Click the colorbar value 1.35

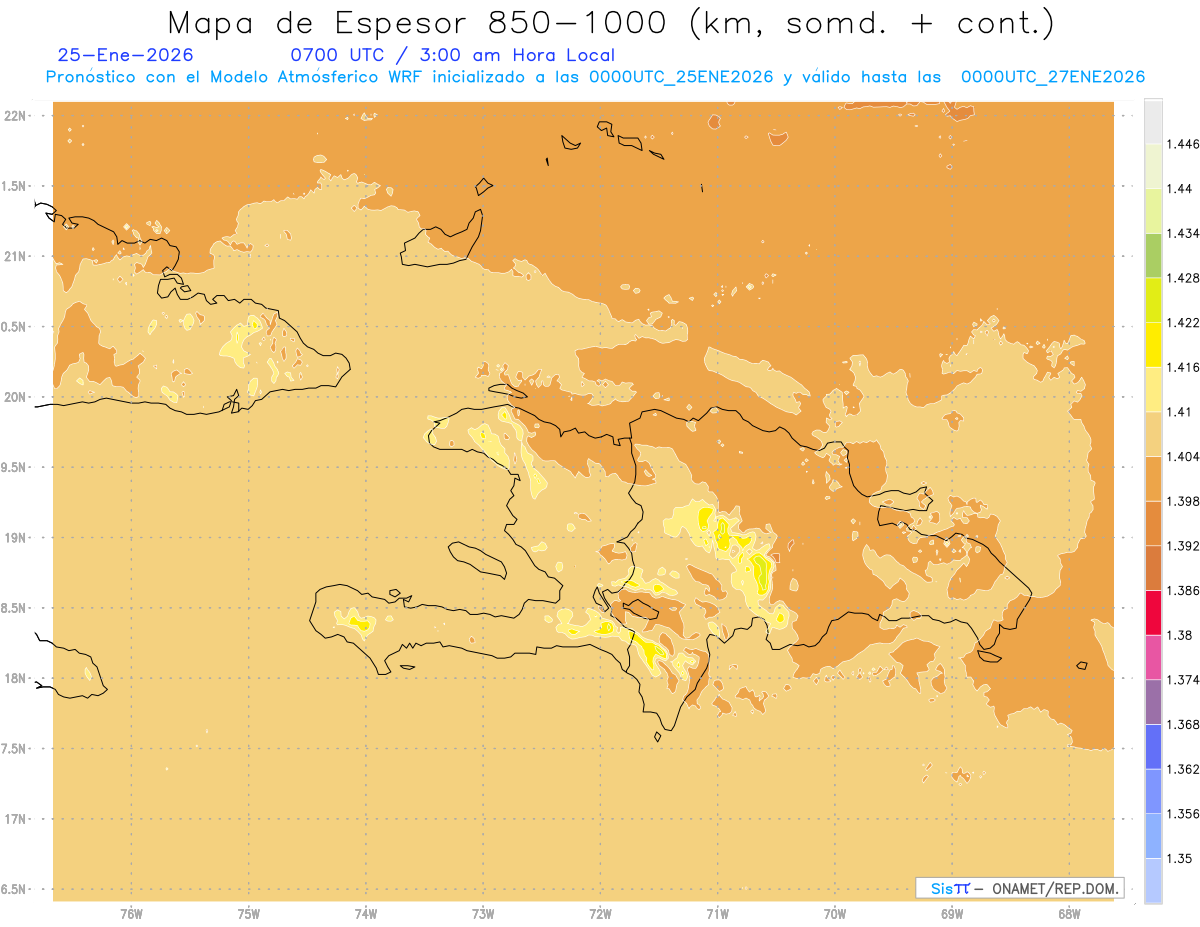click(x=1181, y=858)
